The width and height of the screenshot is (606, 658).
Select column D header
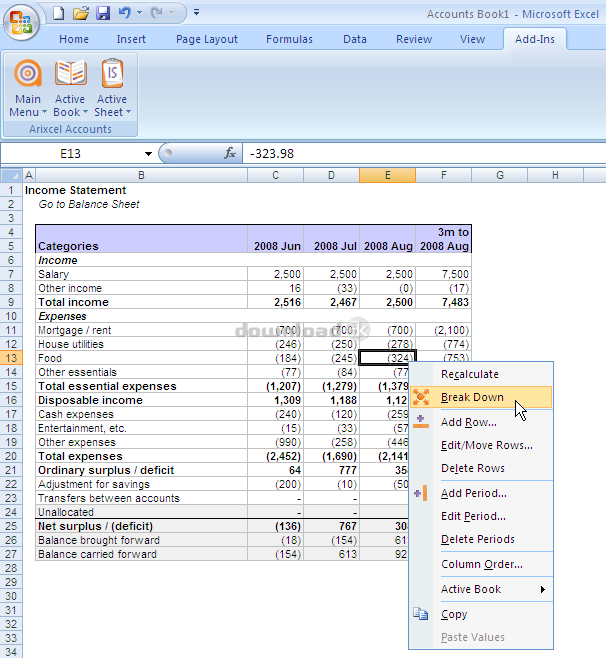(x=331, y=175)
